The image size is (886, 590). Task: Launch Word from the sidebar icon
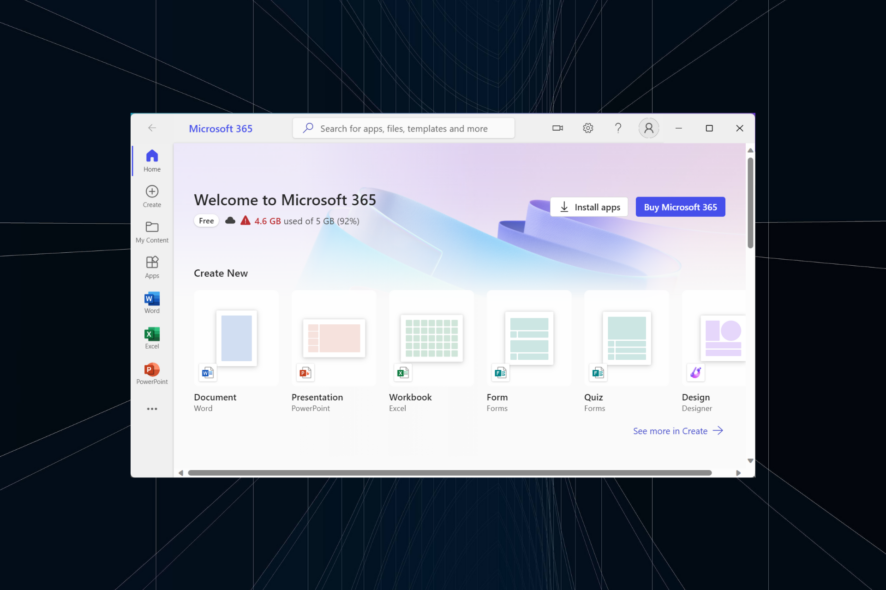point(151,301)
